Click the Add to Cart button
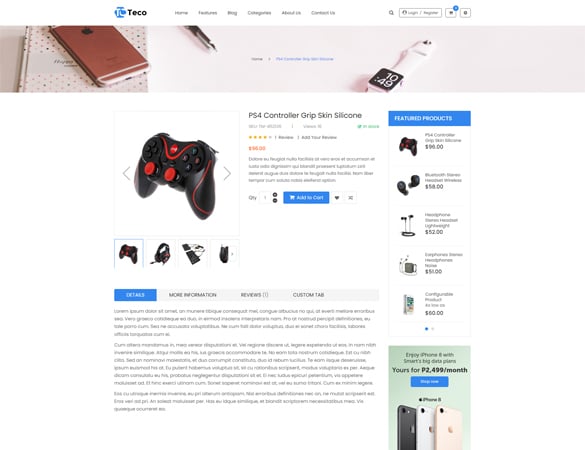This screenshot has height=450, width=585. [306, 197]
